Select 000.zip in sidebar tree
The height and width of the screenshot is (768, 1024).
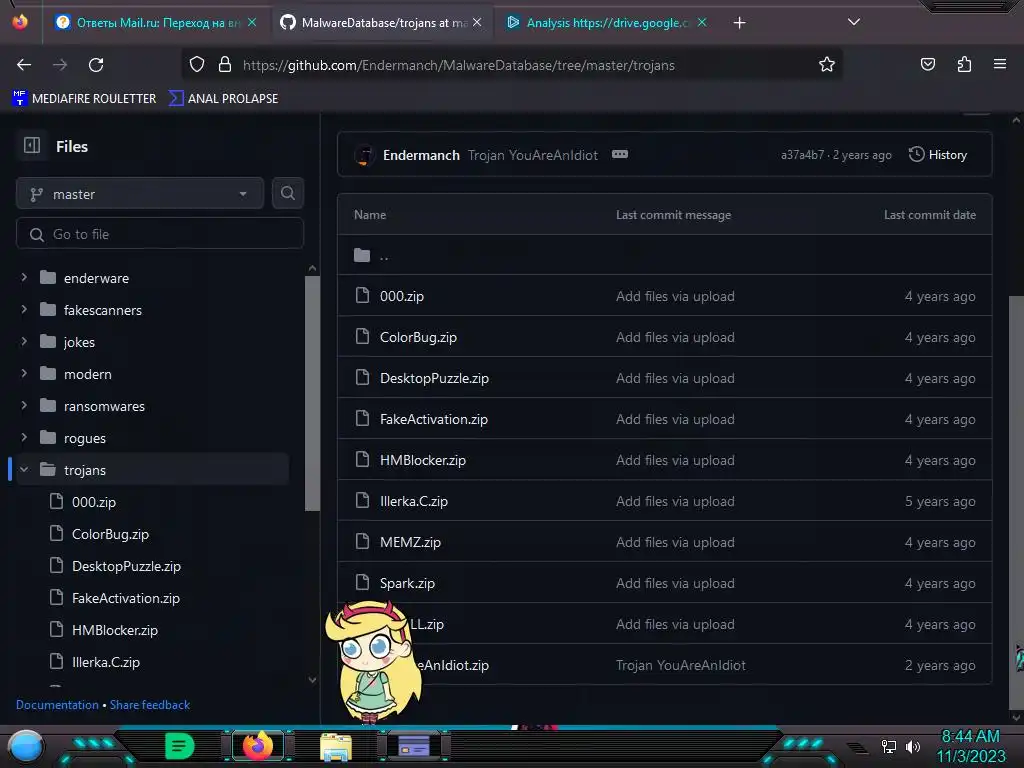(93, 502)
